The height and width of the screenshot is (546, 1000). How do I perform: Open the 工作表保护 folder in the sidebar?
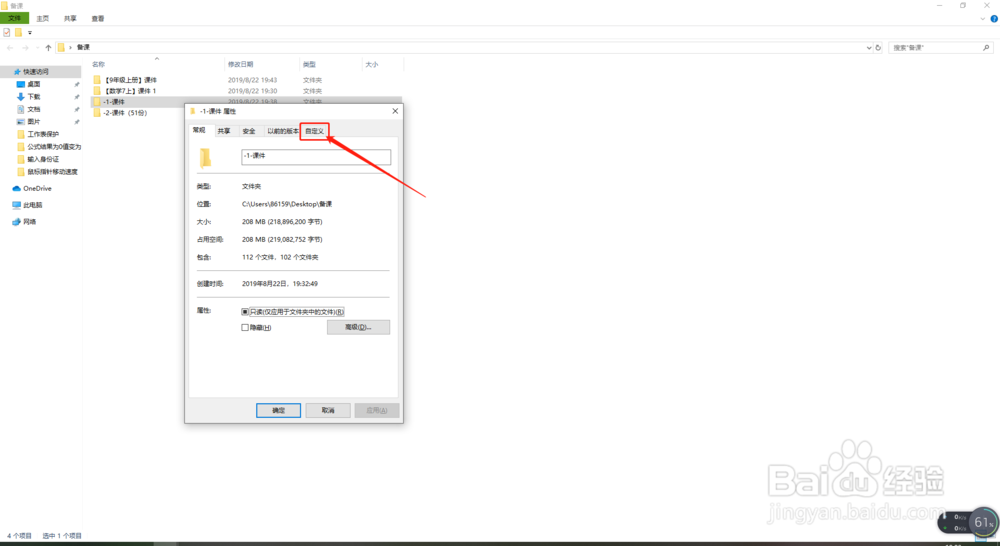click(x=43, y=135)
